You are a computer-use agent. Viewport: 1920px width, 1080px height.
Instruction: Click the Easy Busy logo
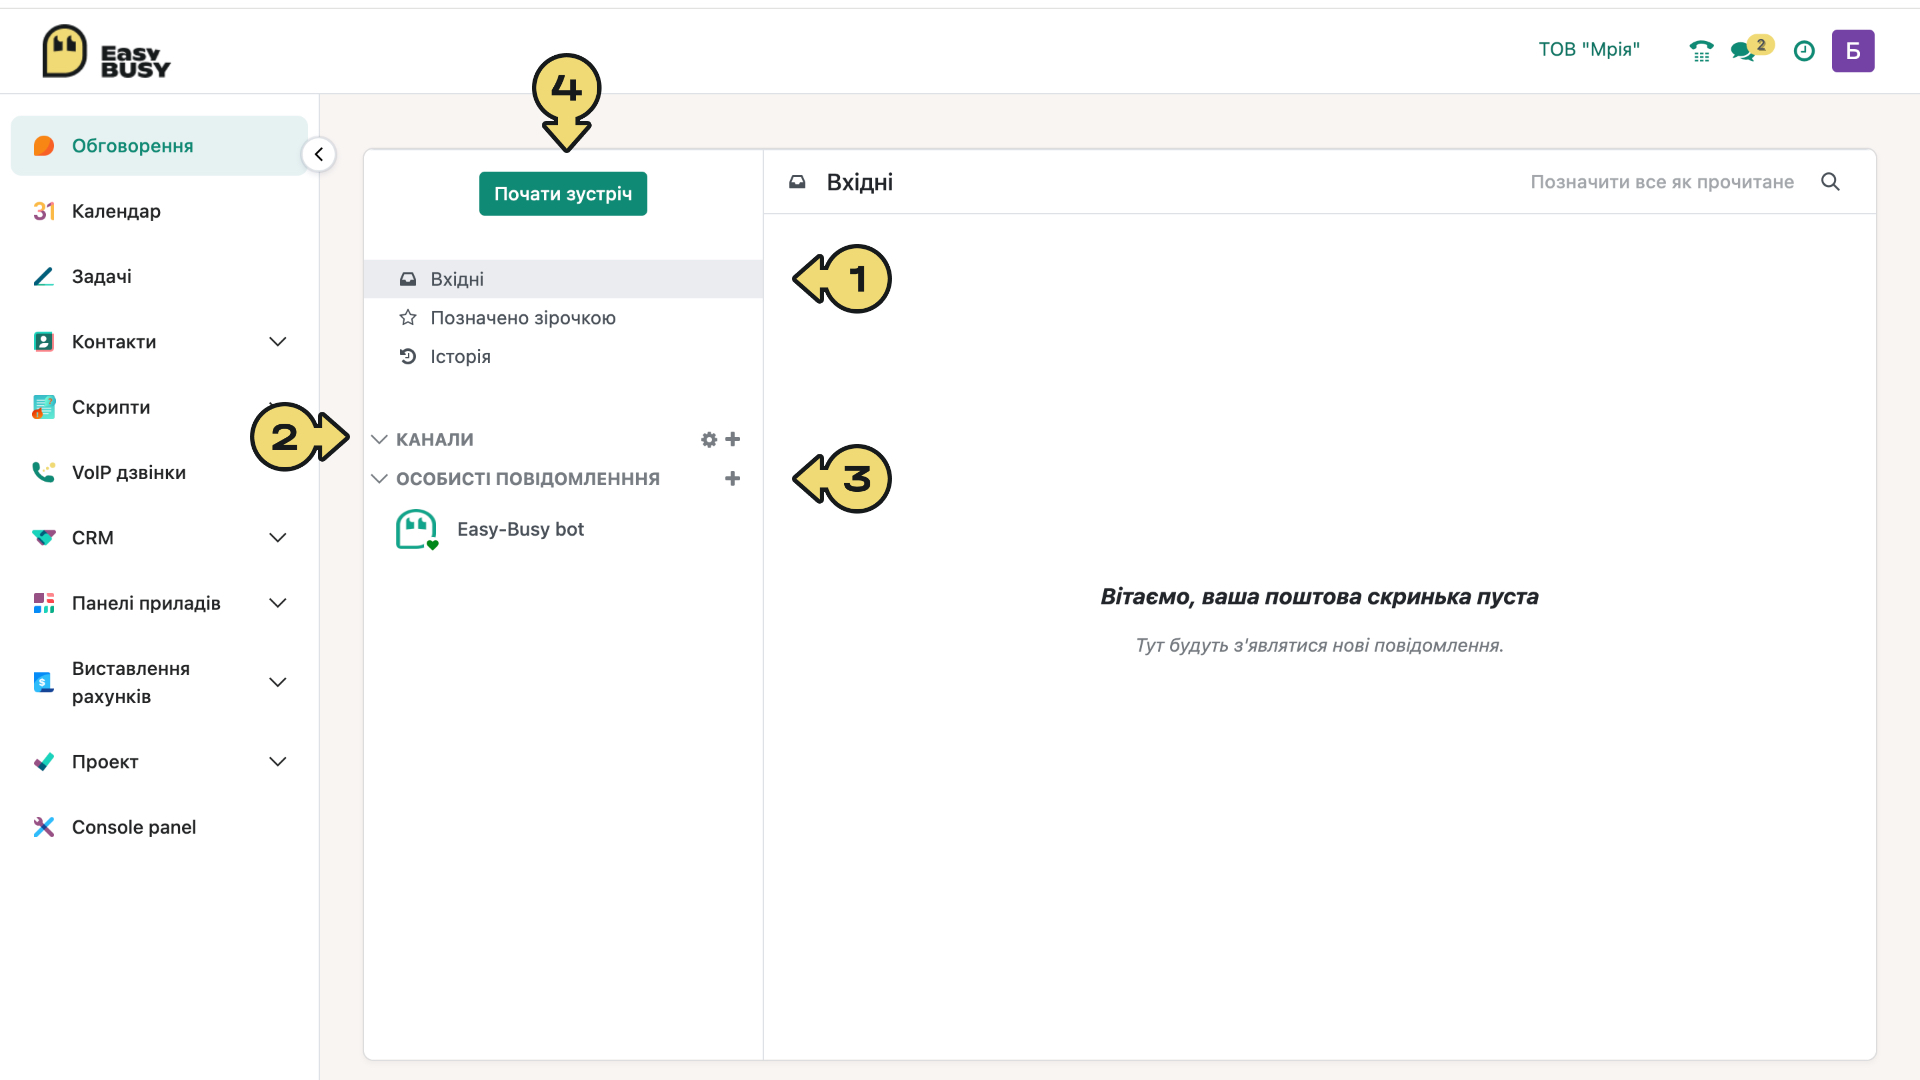point(106,52)
